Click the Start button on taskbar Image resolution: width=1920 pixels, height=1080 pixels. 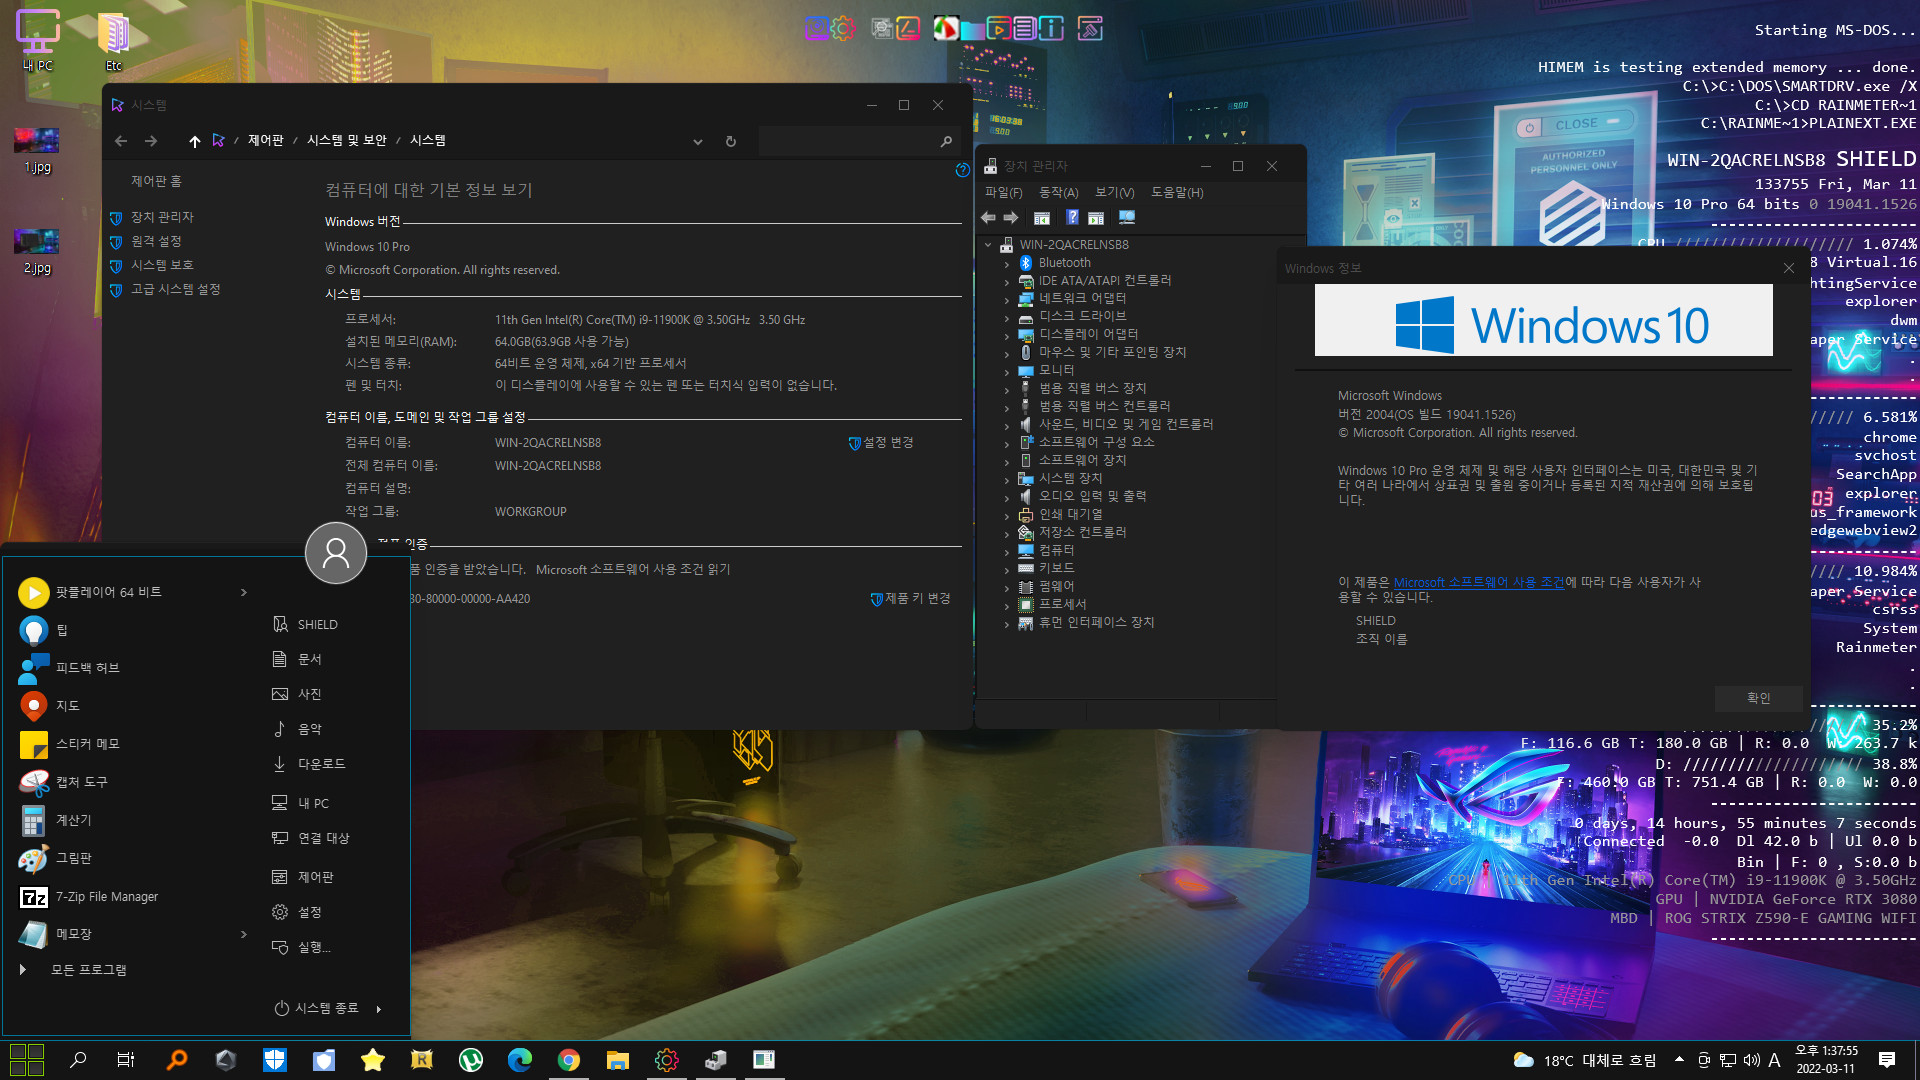point(27,1060)
